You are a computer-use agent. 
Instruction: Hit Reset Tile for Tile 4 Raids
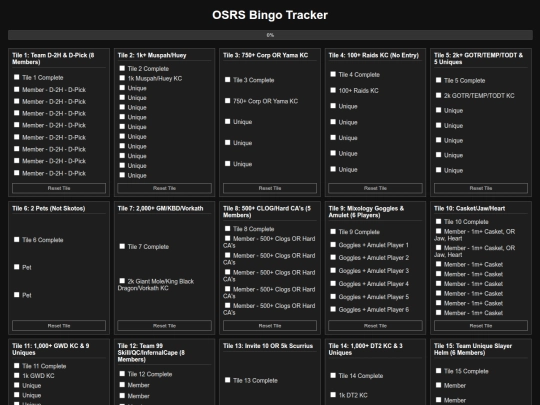pos(375,188)
